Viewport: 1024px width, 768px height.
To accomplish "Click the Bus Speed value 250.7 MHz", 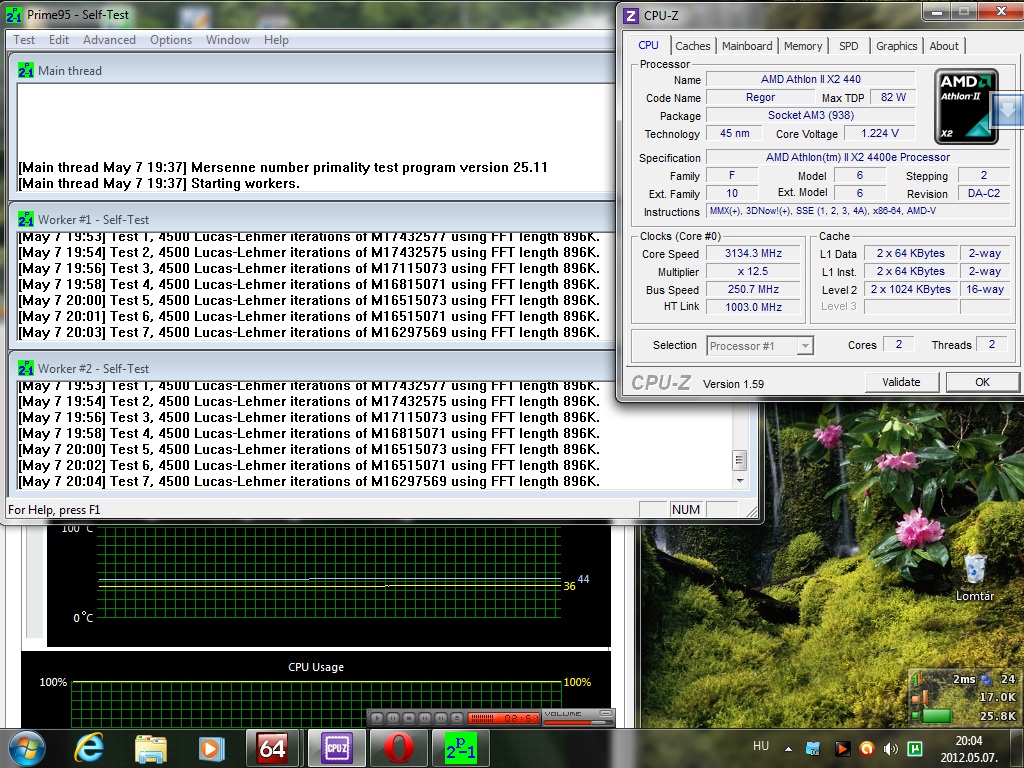I will pos(753,289).
